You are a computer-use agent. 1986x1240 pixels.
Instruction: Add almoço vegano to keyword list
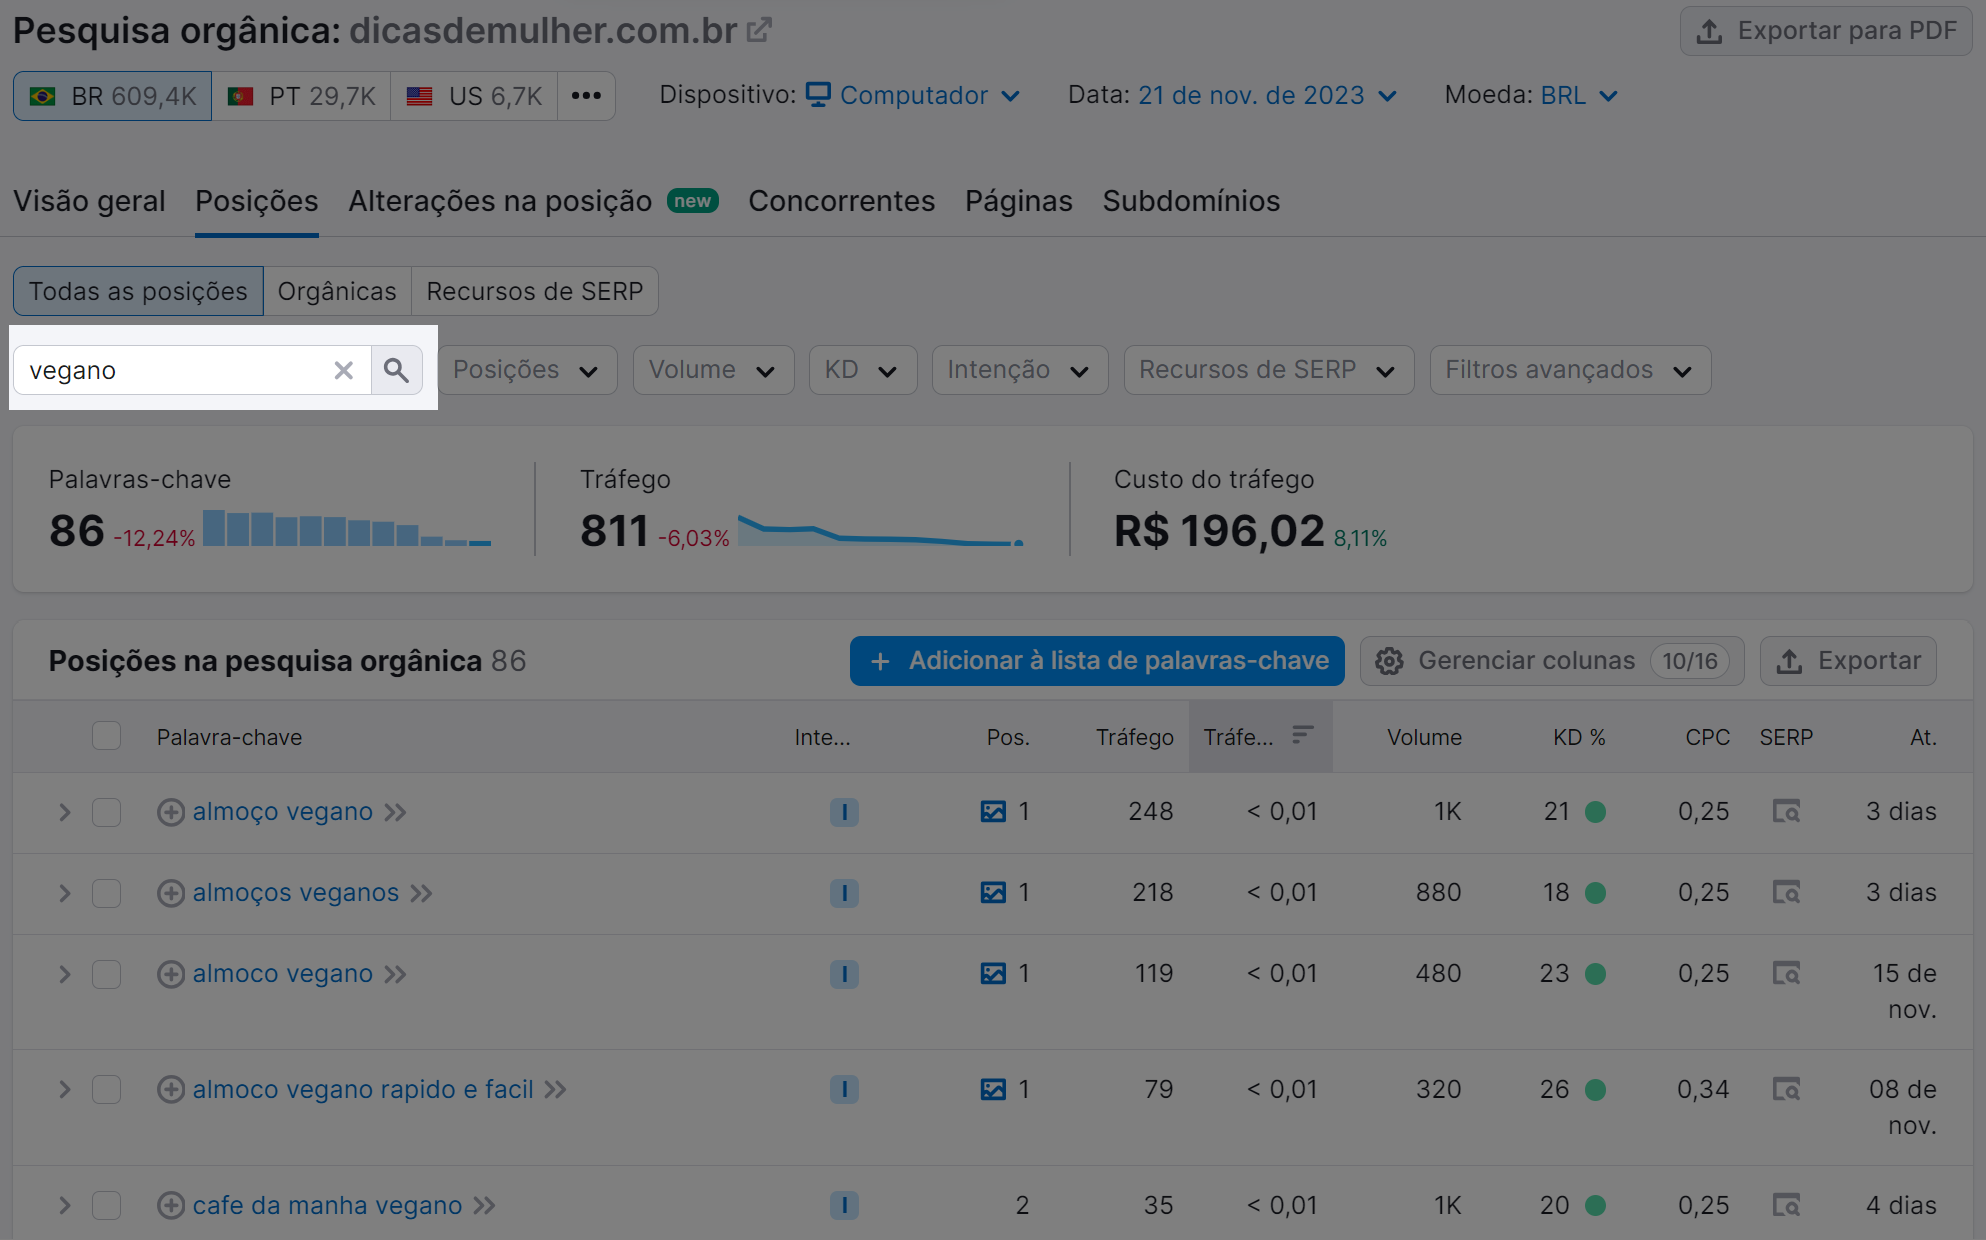tap(171, 812)
